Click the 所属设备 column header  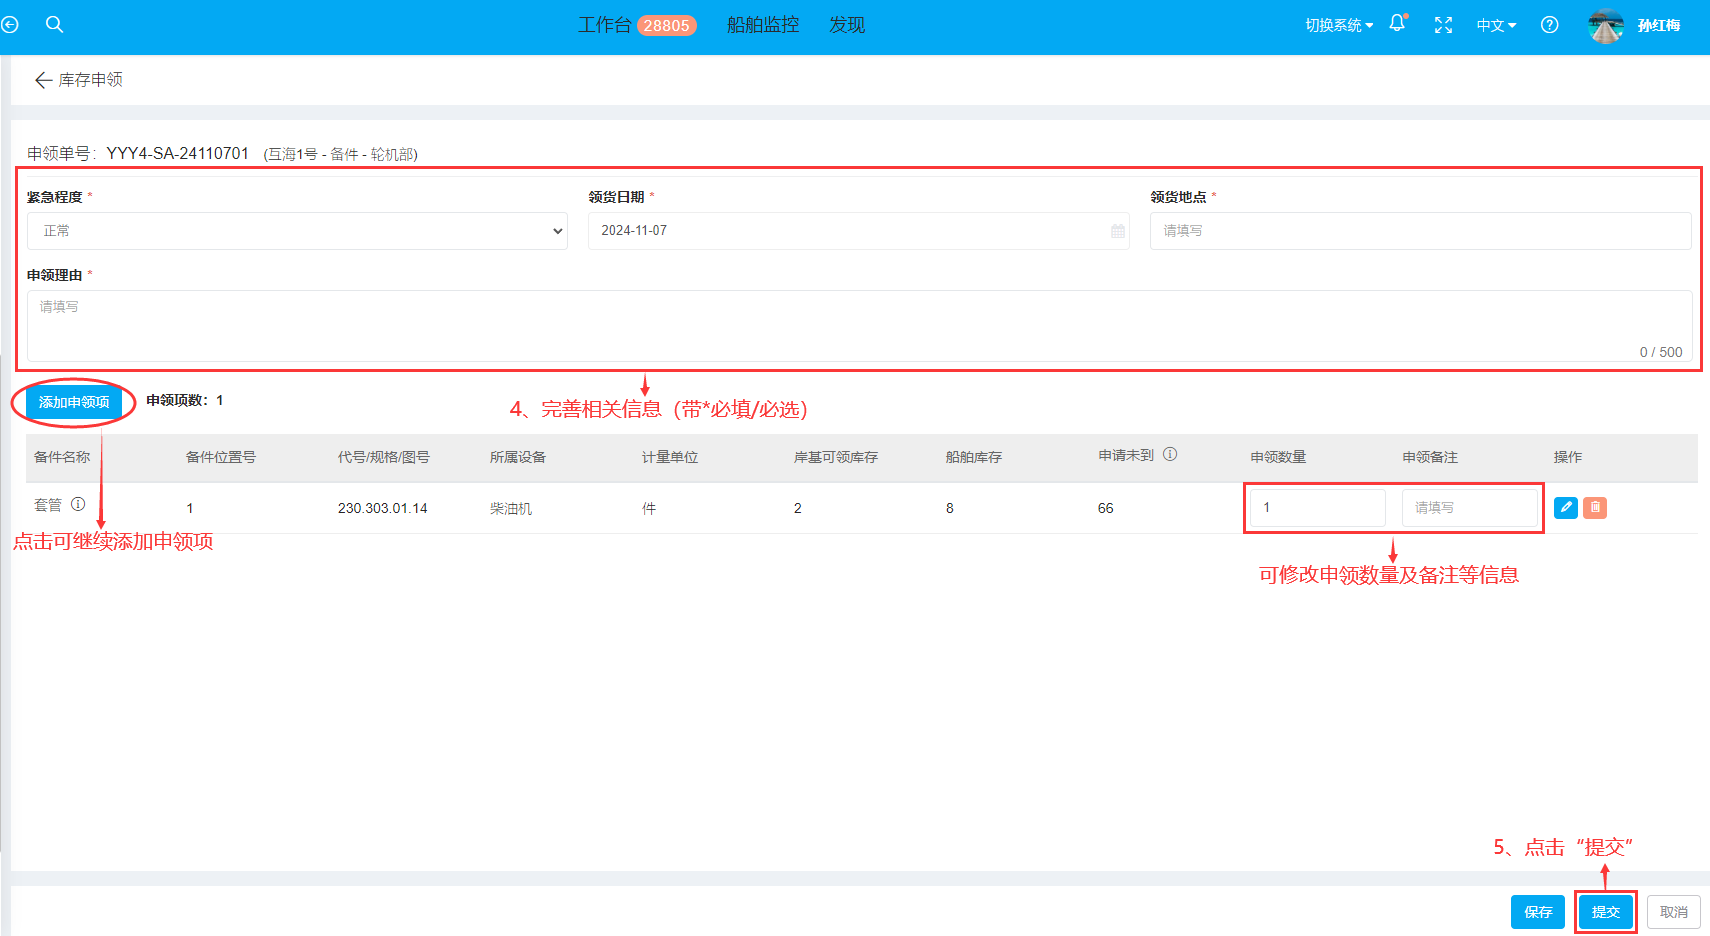click(518, 457)
